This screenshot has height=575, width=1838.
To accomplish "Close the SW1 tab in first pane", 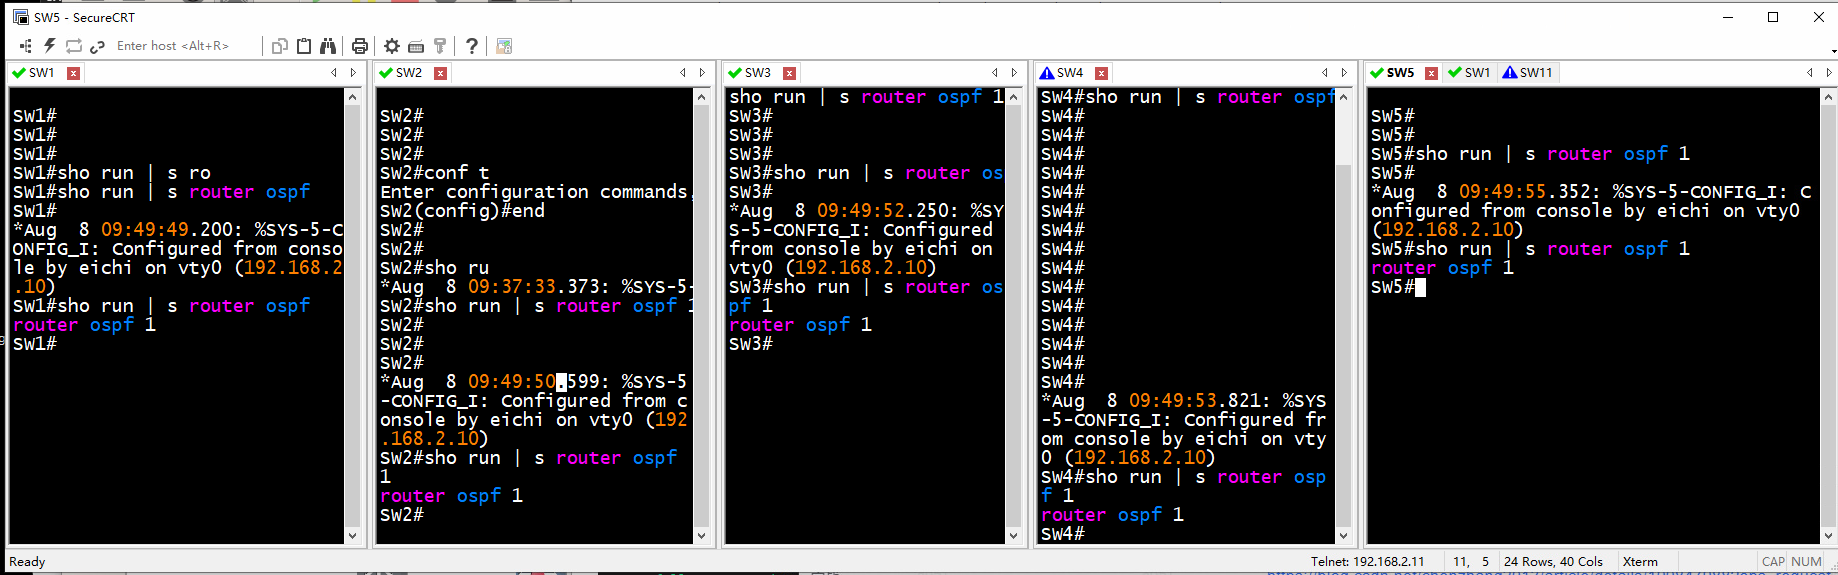I will [x=73, y=73].
